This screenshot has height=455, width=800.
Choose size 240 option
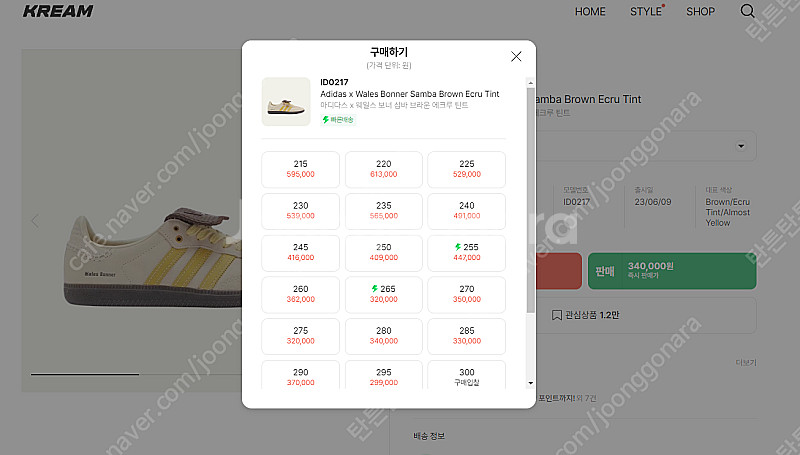tap(467, 211)
